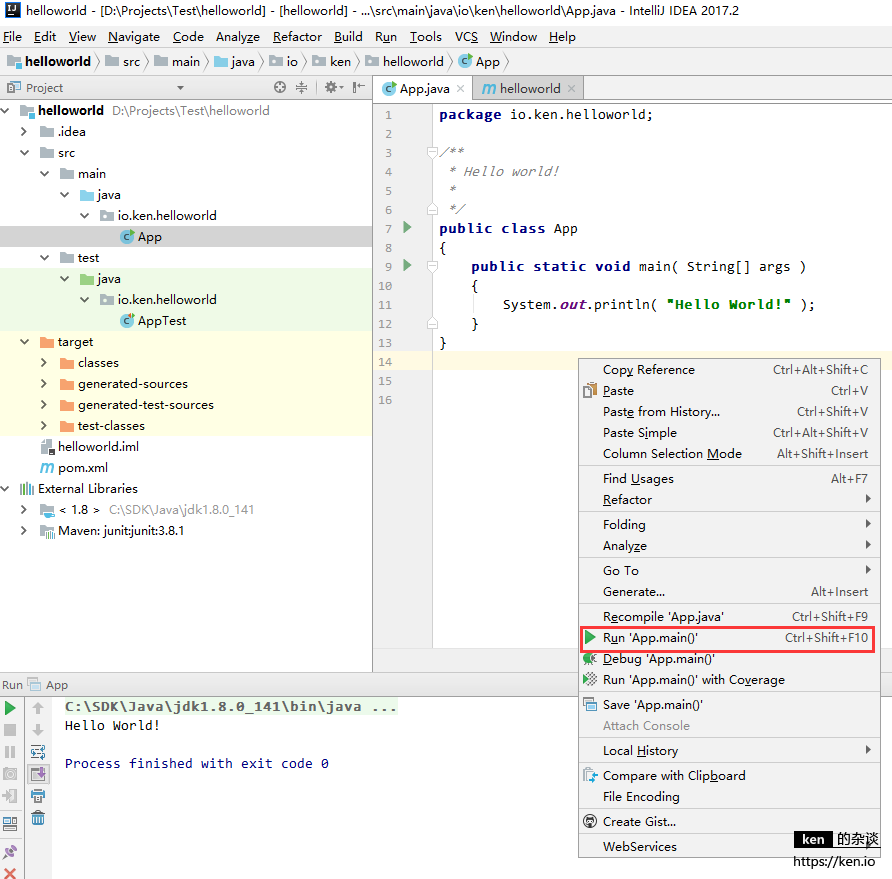Open Project panel settings gear

point(333,87)
